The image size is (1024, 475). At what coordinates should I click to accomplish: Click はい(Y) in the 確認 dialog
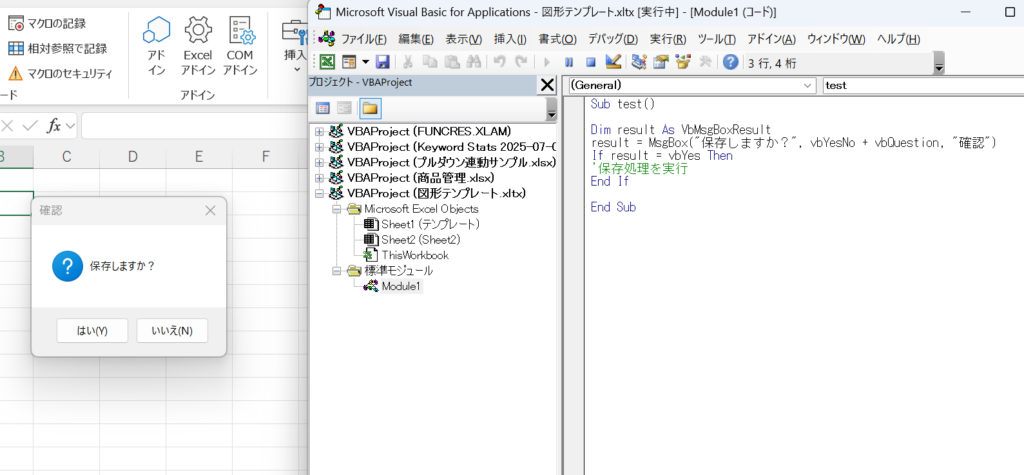point(92,331)
